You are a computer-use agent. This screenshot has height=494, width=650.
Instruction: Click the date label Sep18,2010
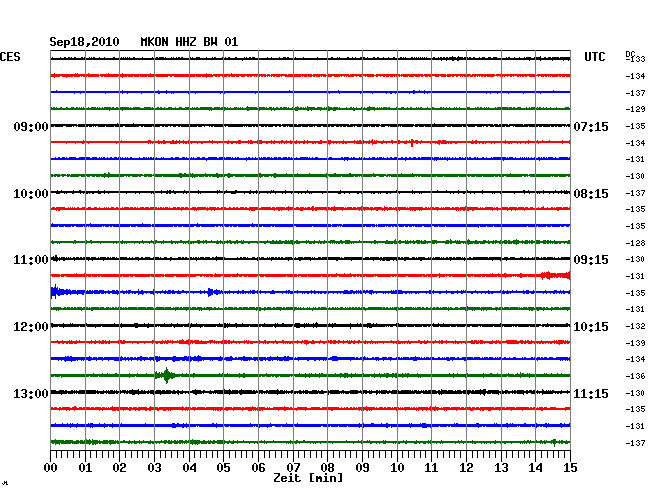pos(84,42)
